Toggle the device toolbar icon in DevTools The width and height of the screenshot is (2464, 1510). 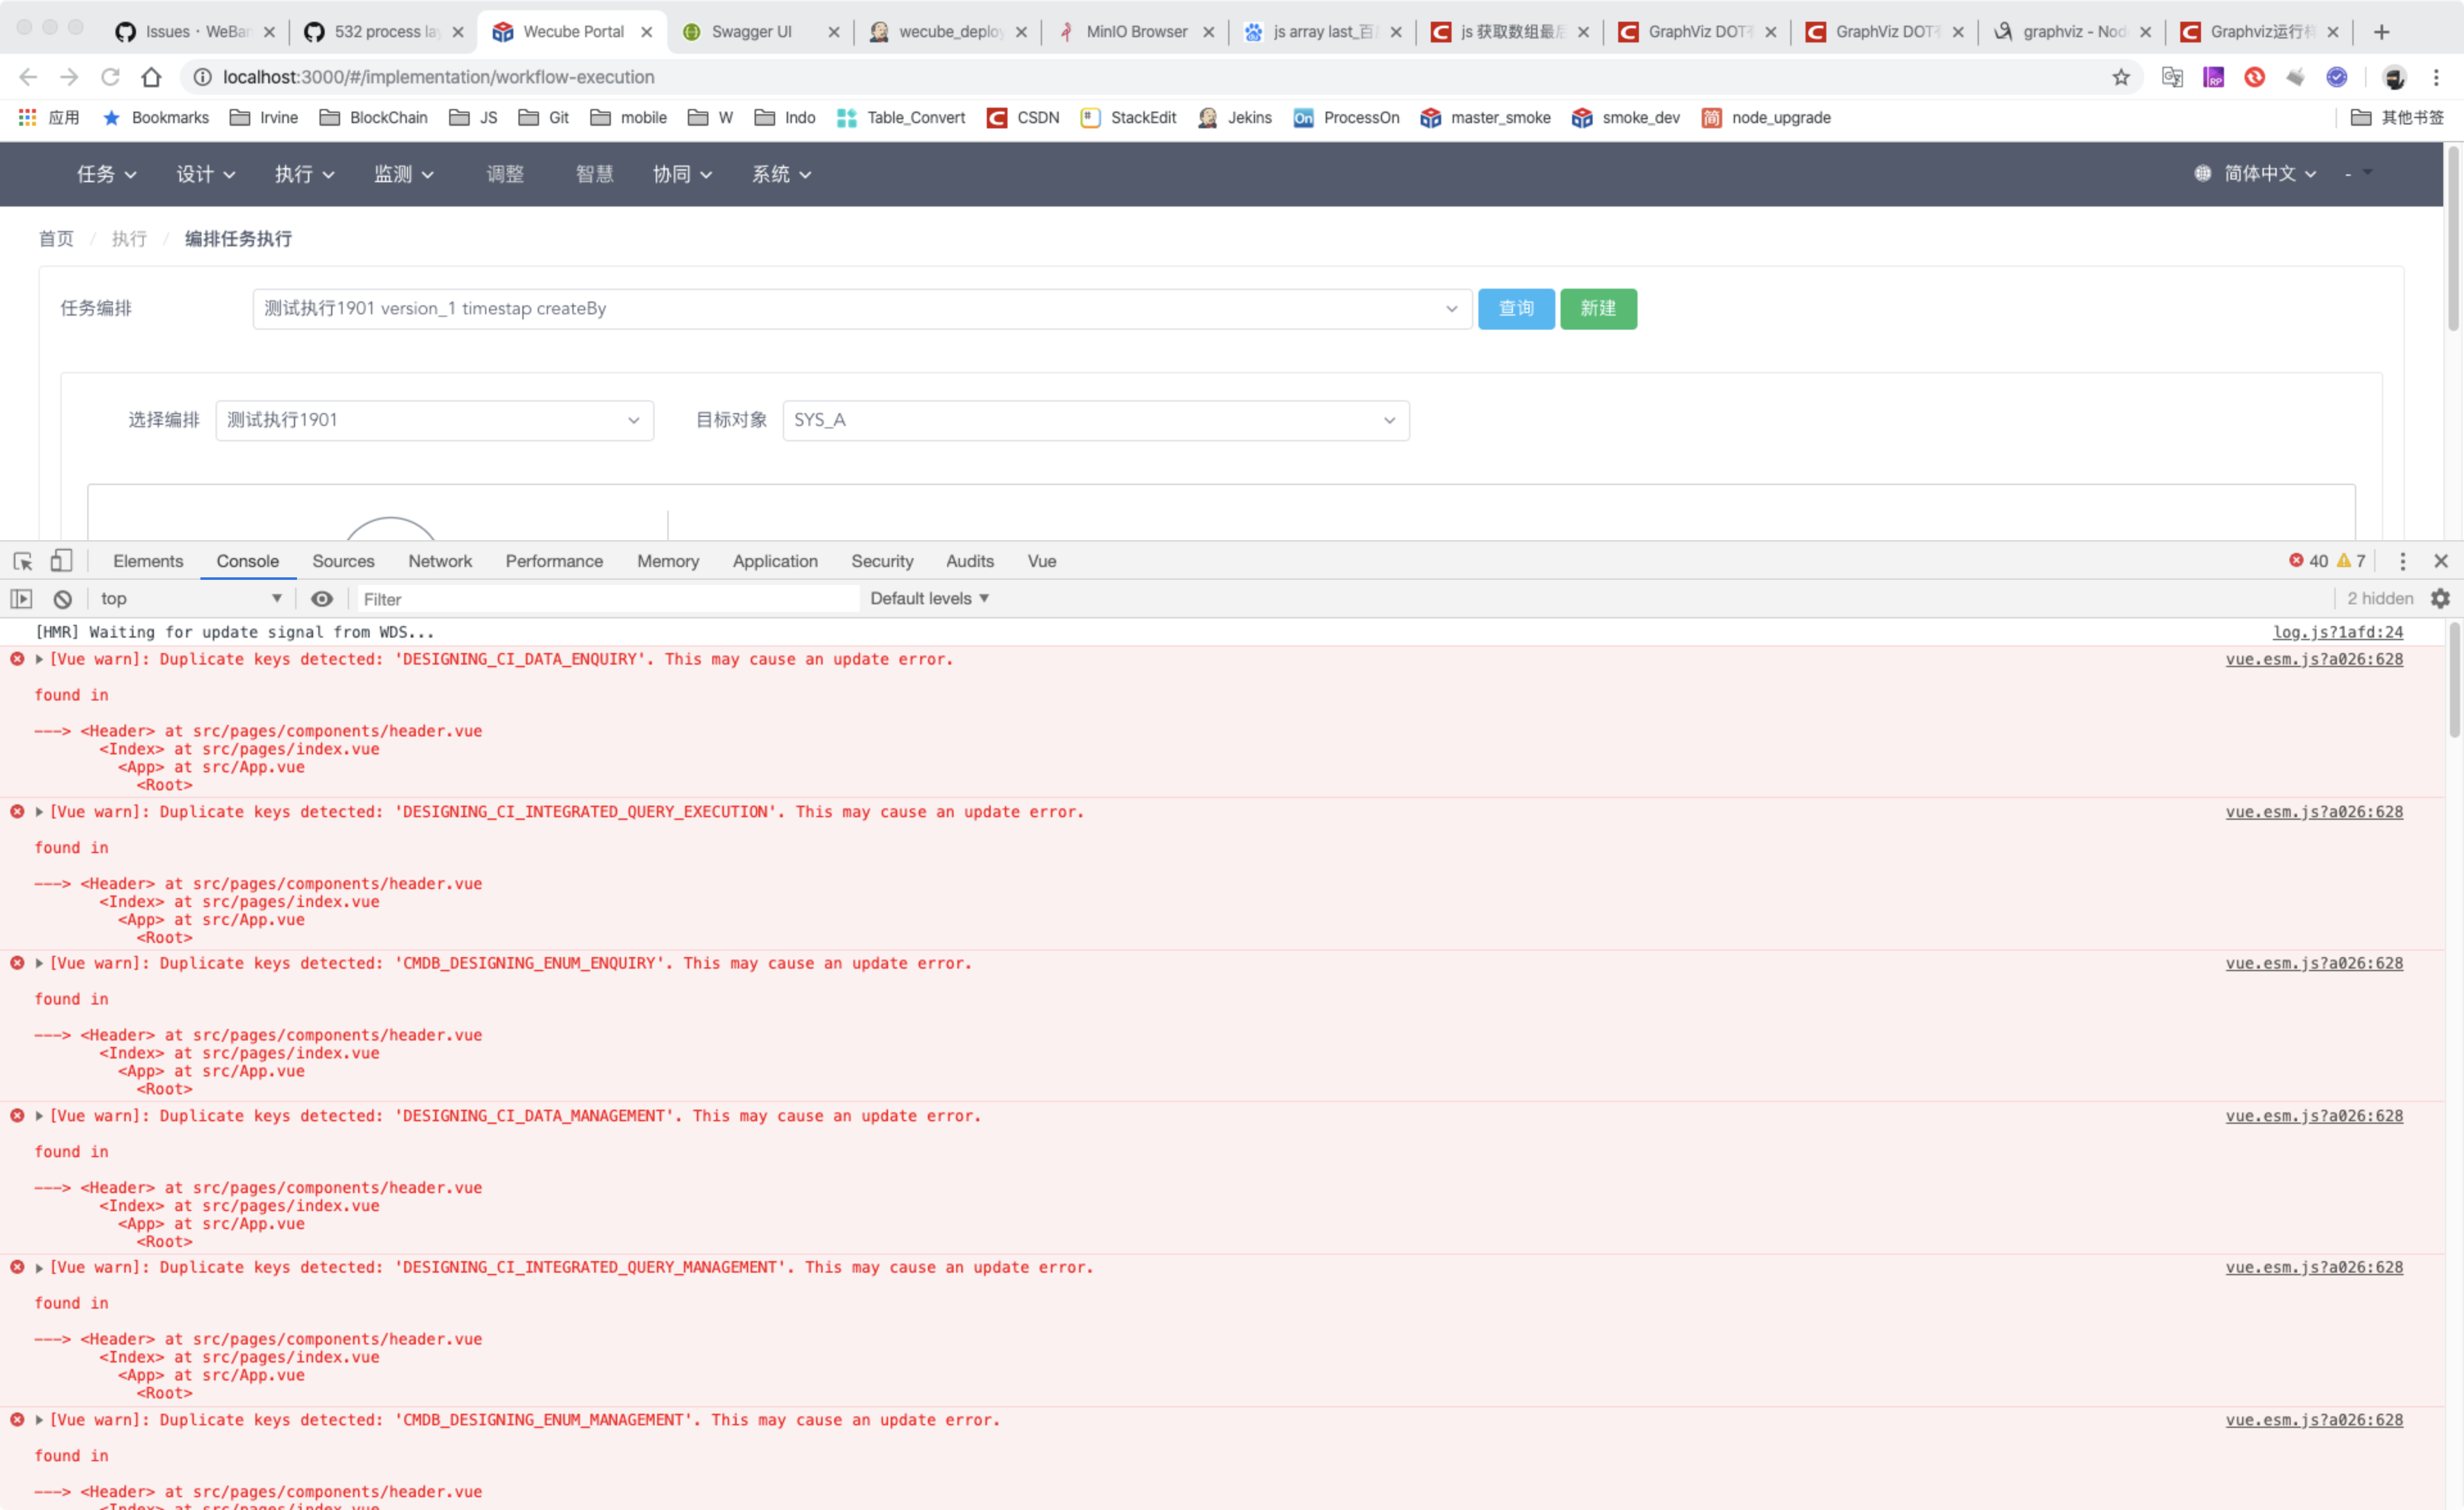(62, 561)
